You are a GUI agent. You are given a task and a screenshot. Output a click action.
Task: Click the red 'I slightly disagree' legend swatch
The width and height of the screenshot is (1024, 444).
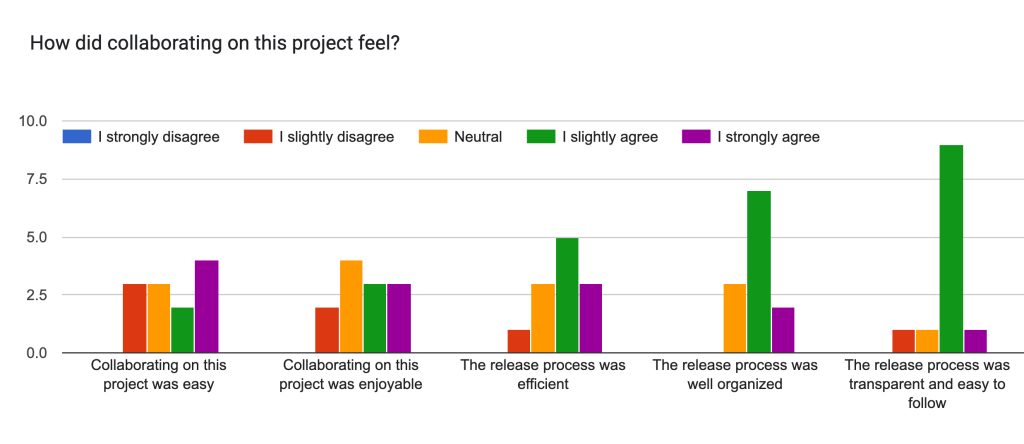tap(258, 136)
